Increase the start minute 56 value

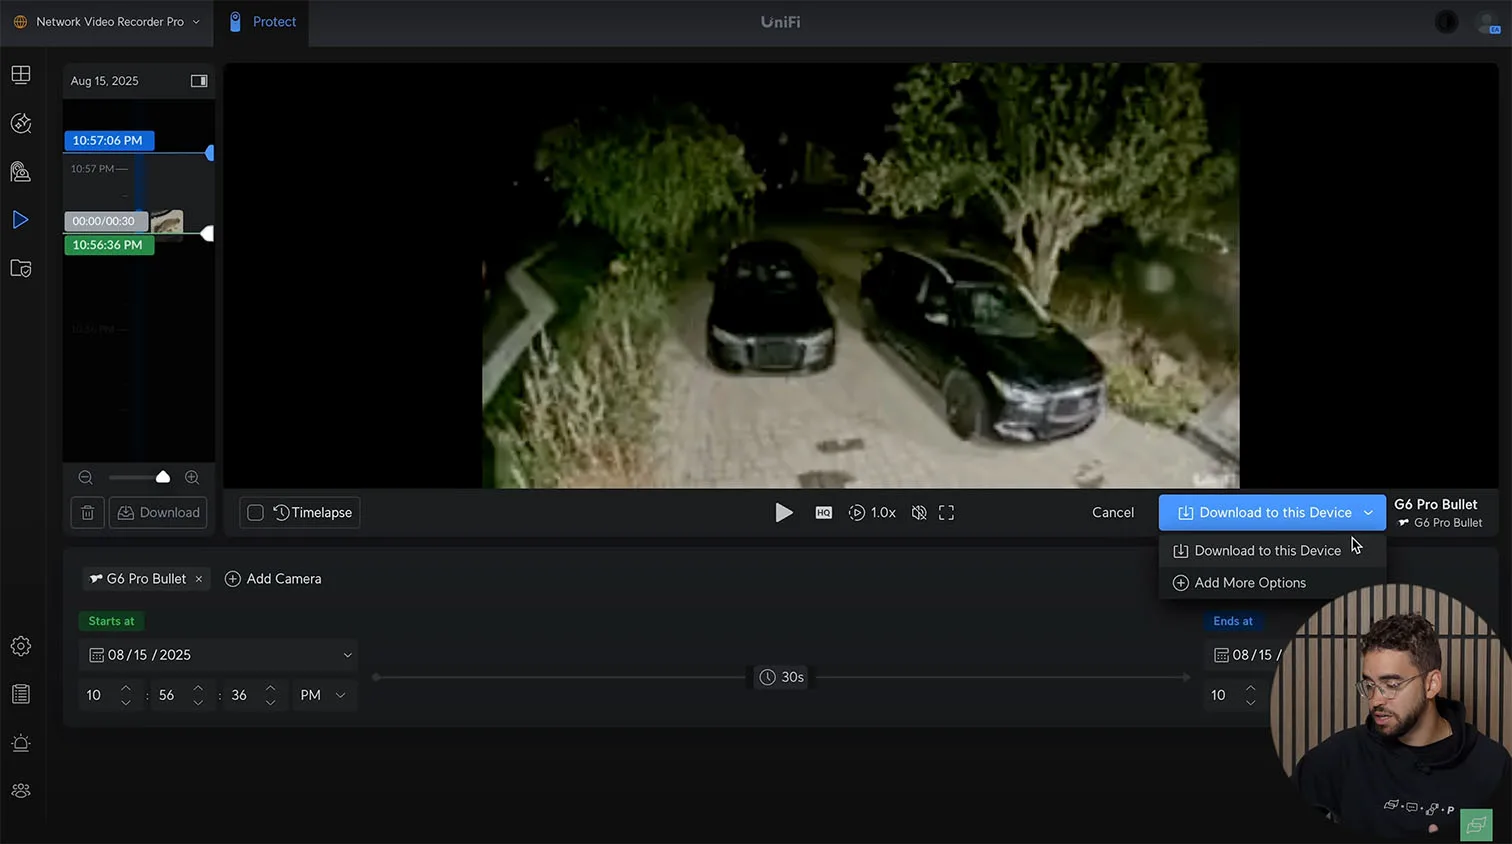pos(198,688)
